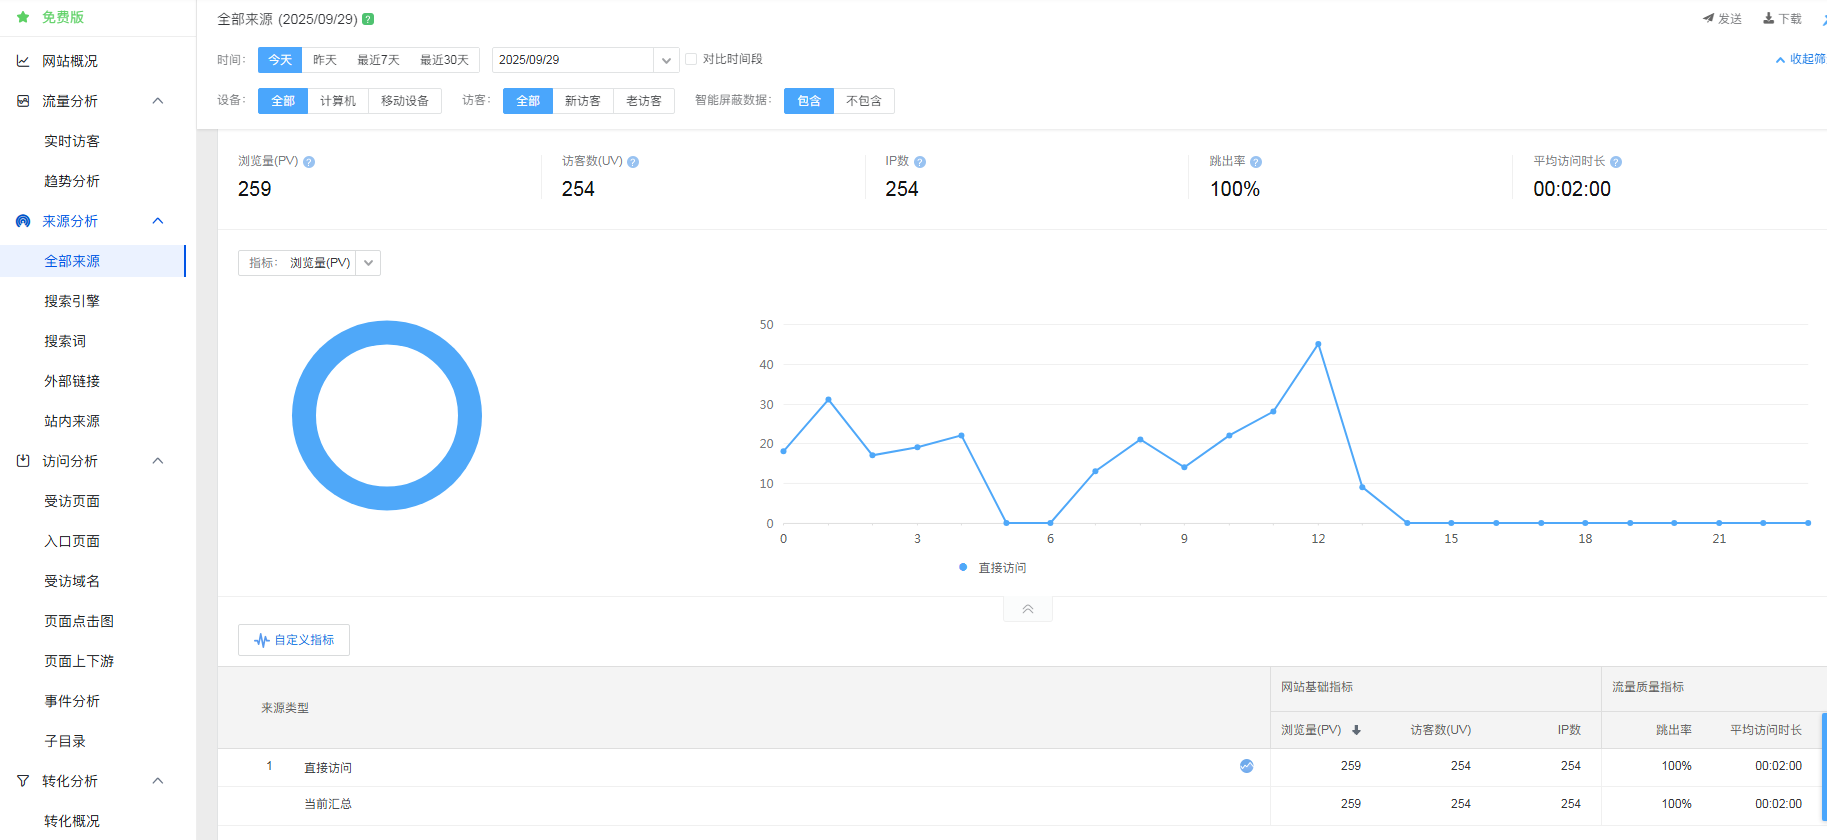Click the help icon next to 平均访问时长
Image resolution: width=1827 pixels, height=840 pixels.
(x=1616, y=162)
